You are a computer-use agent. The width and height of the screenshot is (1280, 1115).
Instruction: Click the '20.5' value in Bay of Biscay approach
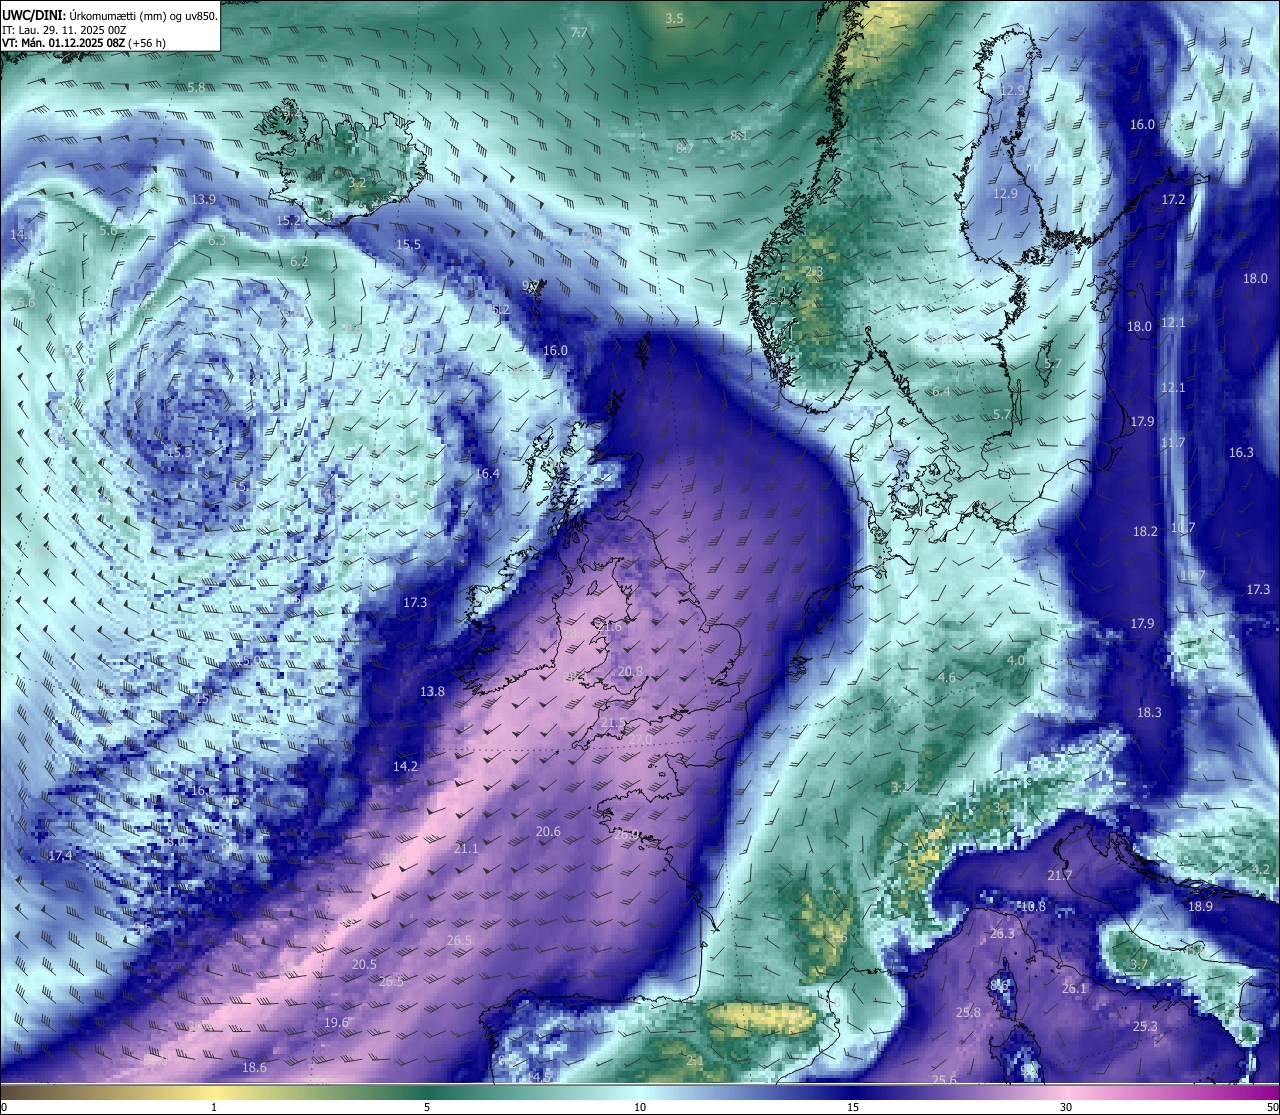point(364,964)
